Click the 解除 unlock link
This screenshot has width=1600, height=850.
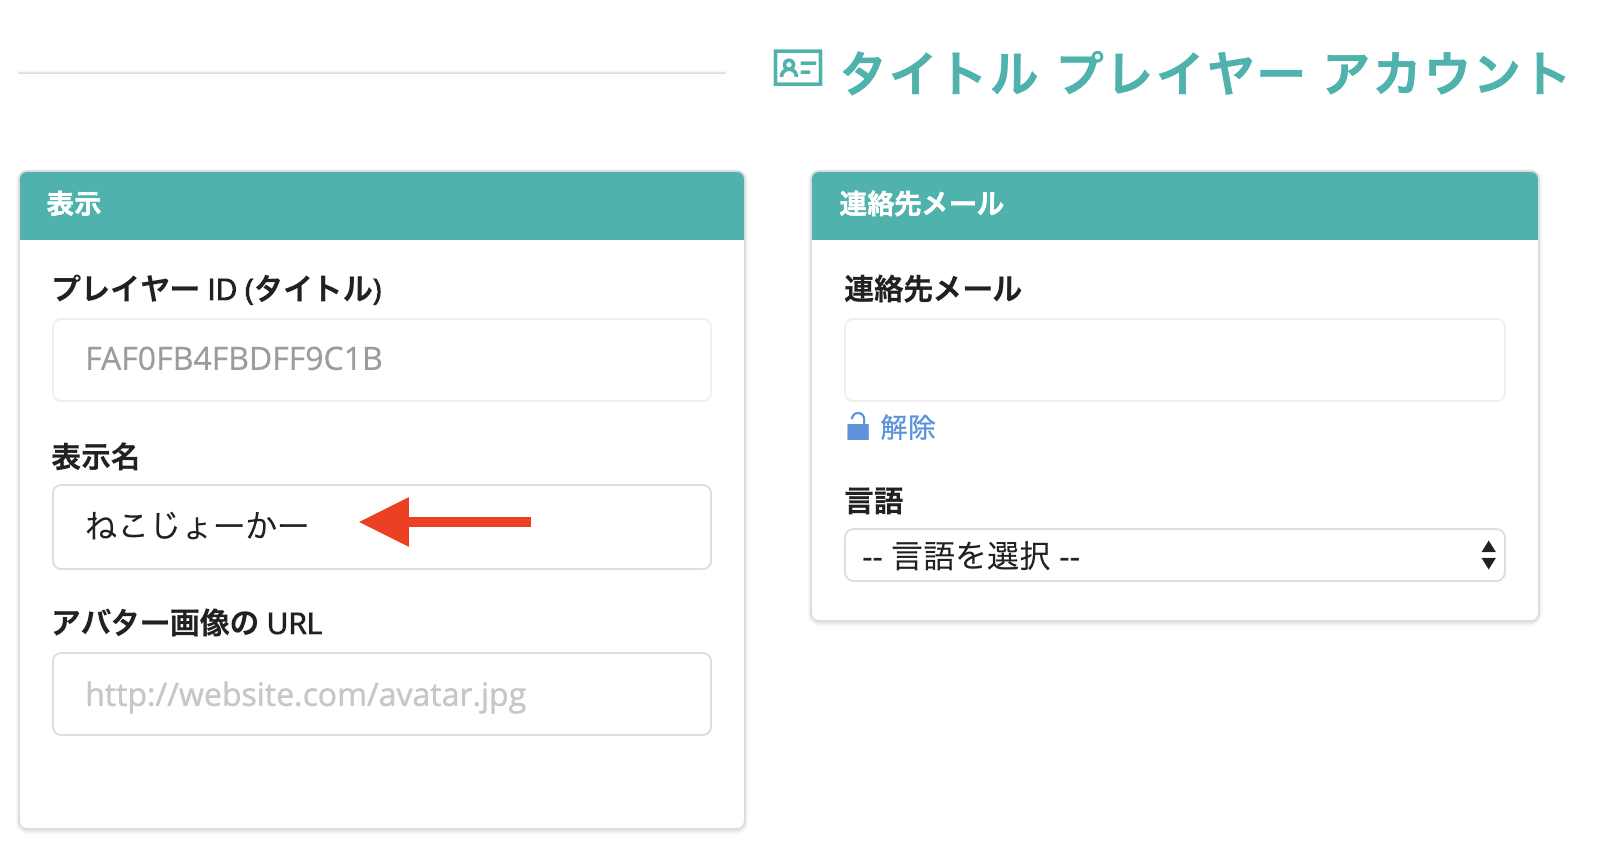[908, 428]
